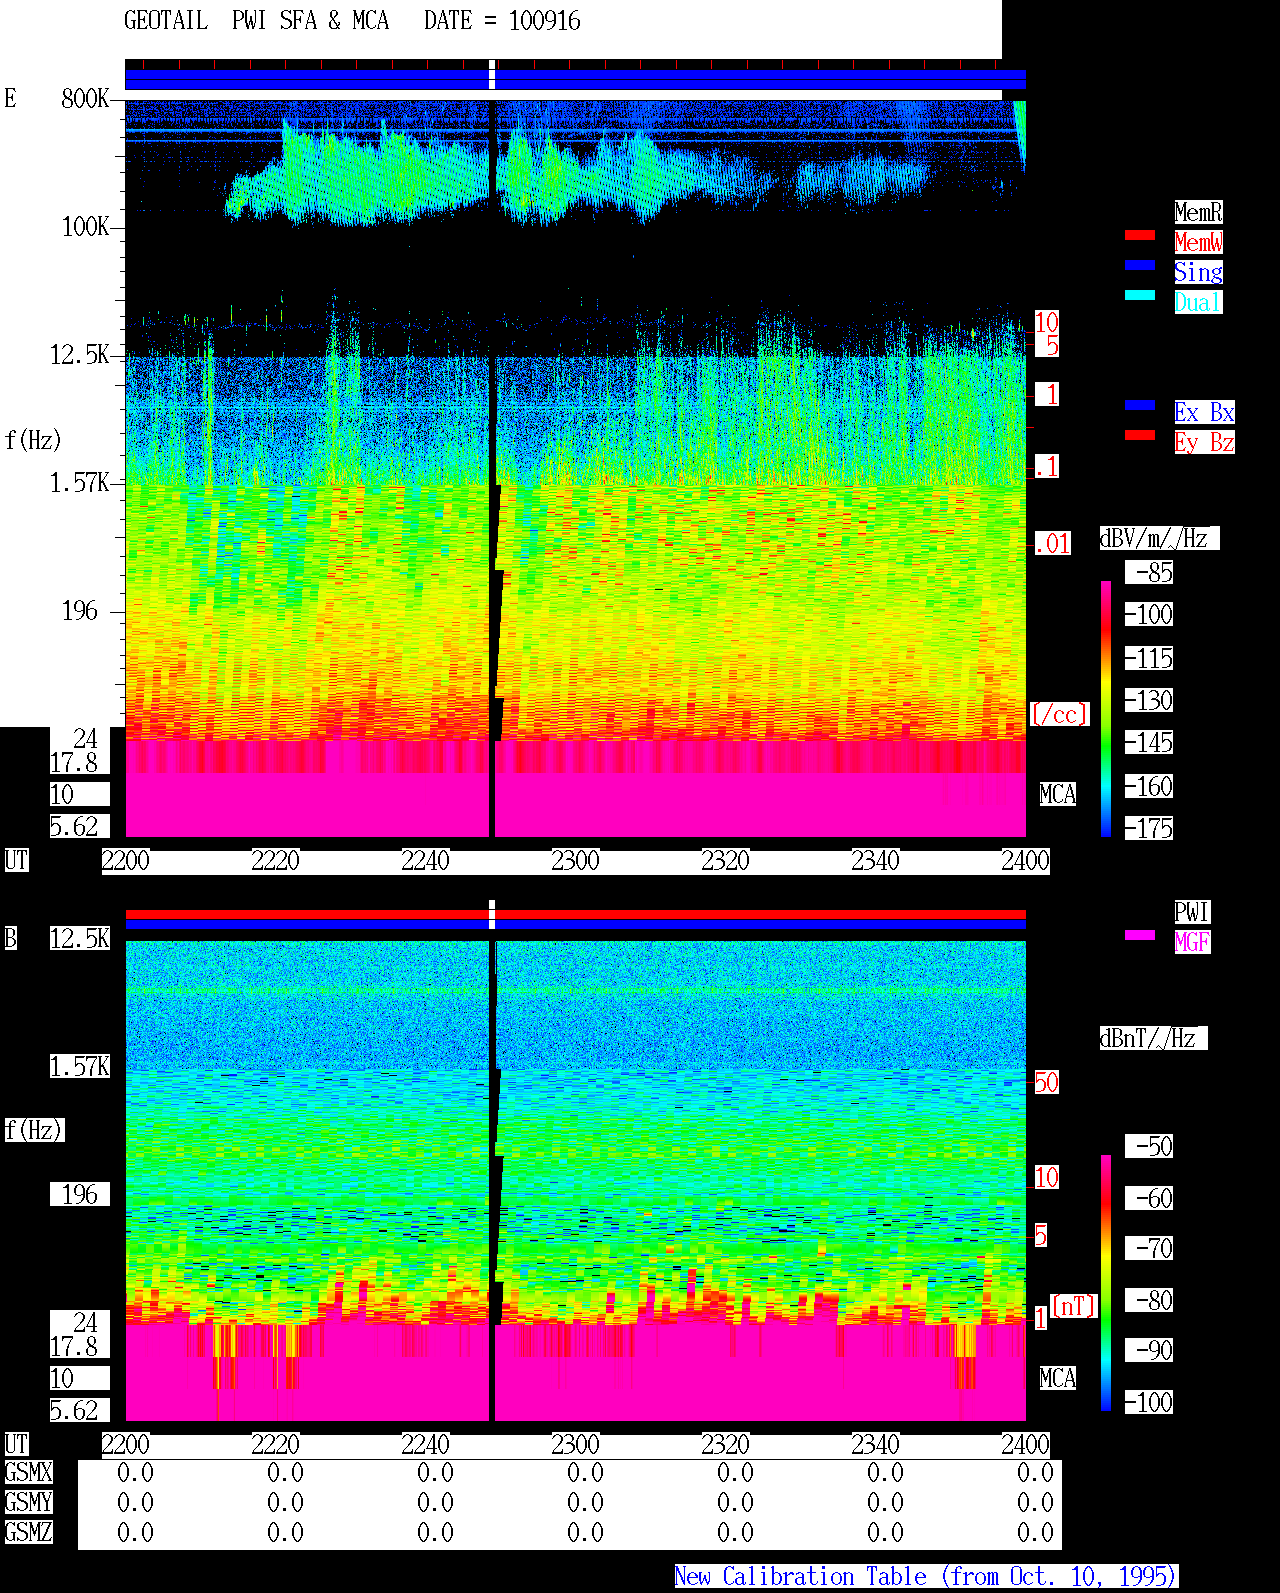Screen dimensions: 1280x1593
Task: Click the red Ey Bz legend swatch
Action: tap(1140, 435)
